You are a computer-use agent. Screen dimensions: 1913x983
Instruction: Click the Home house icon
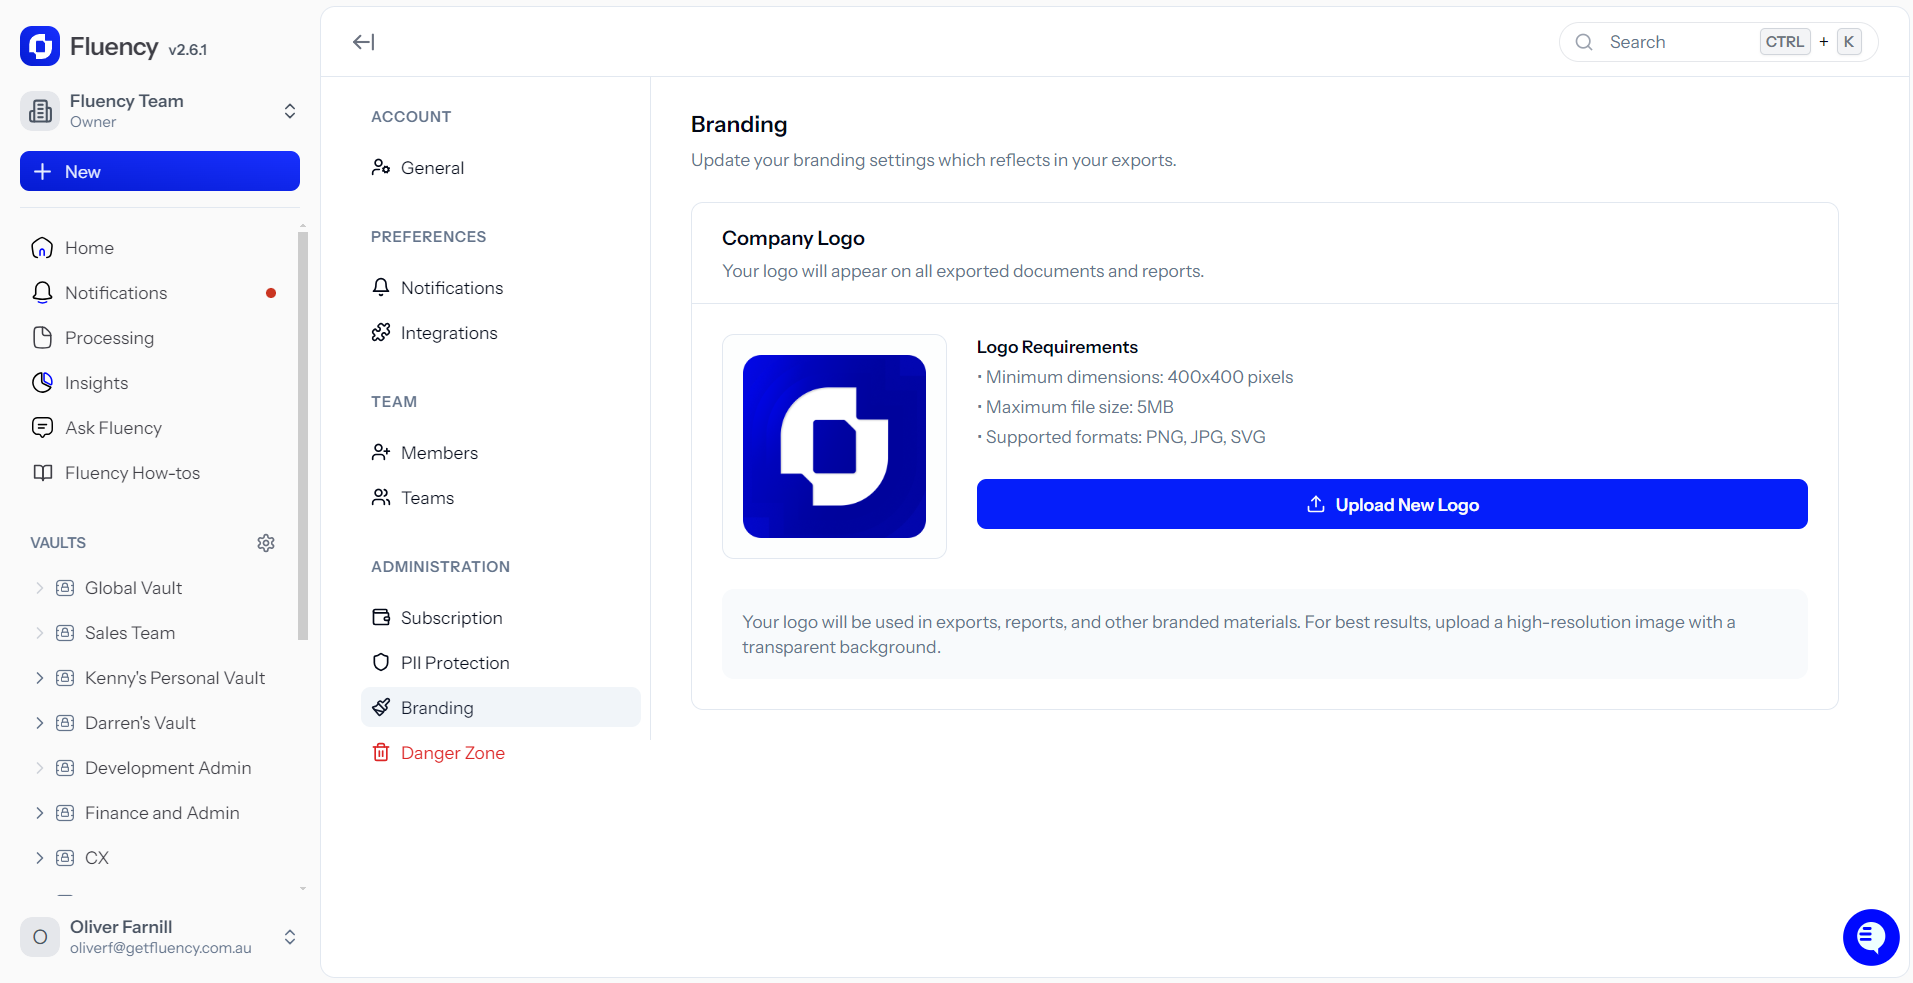pos(42,248)
